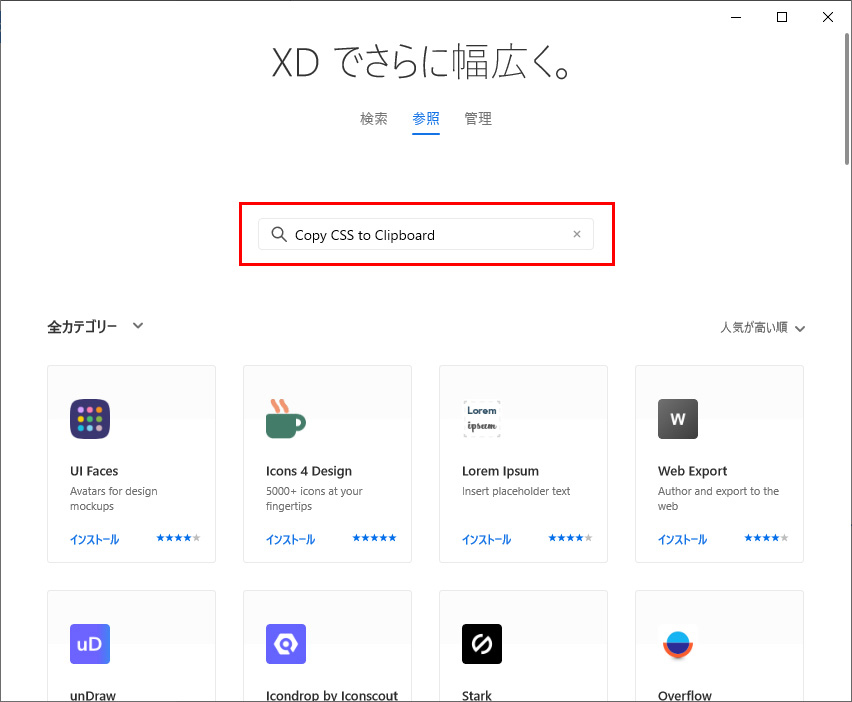Switch to the 管理 tab
This screenshot has width=852, height=702.
(x=478, y=118)
